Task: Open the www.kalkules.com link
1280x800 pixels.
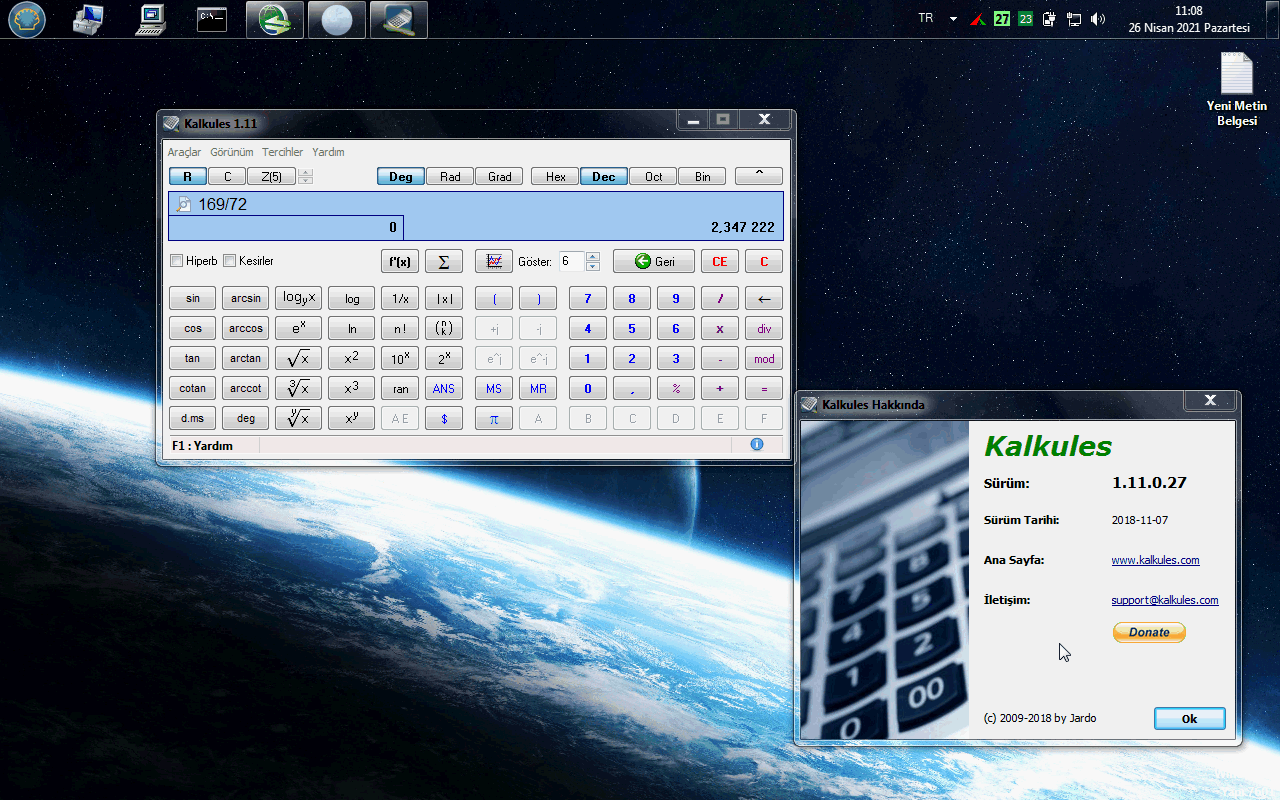Action: click(x=1155, y=560)
